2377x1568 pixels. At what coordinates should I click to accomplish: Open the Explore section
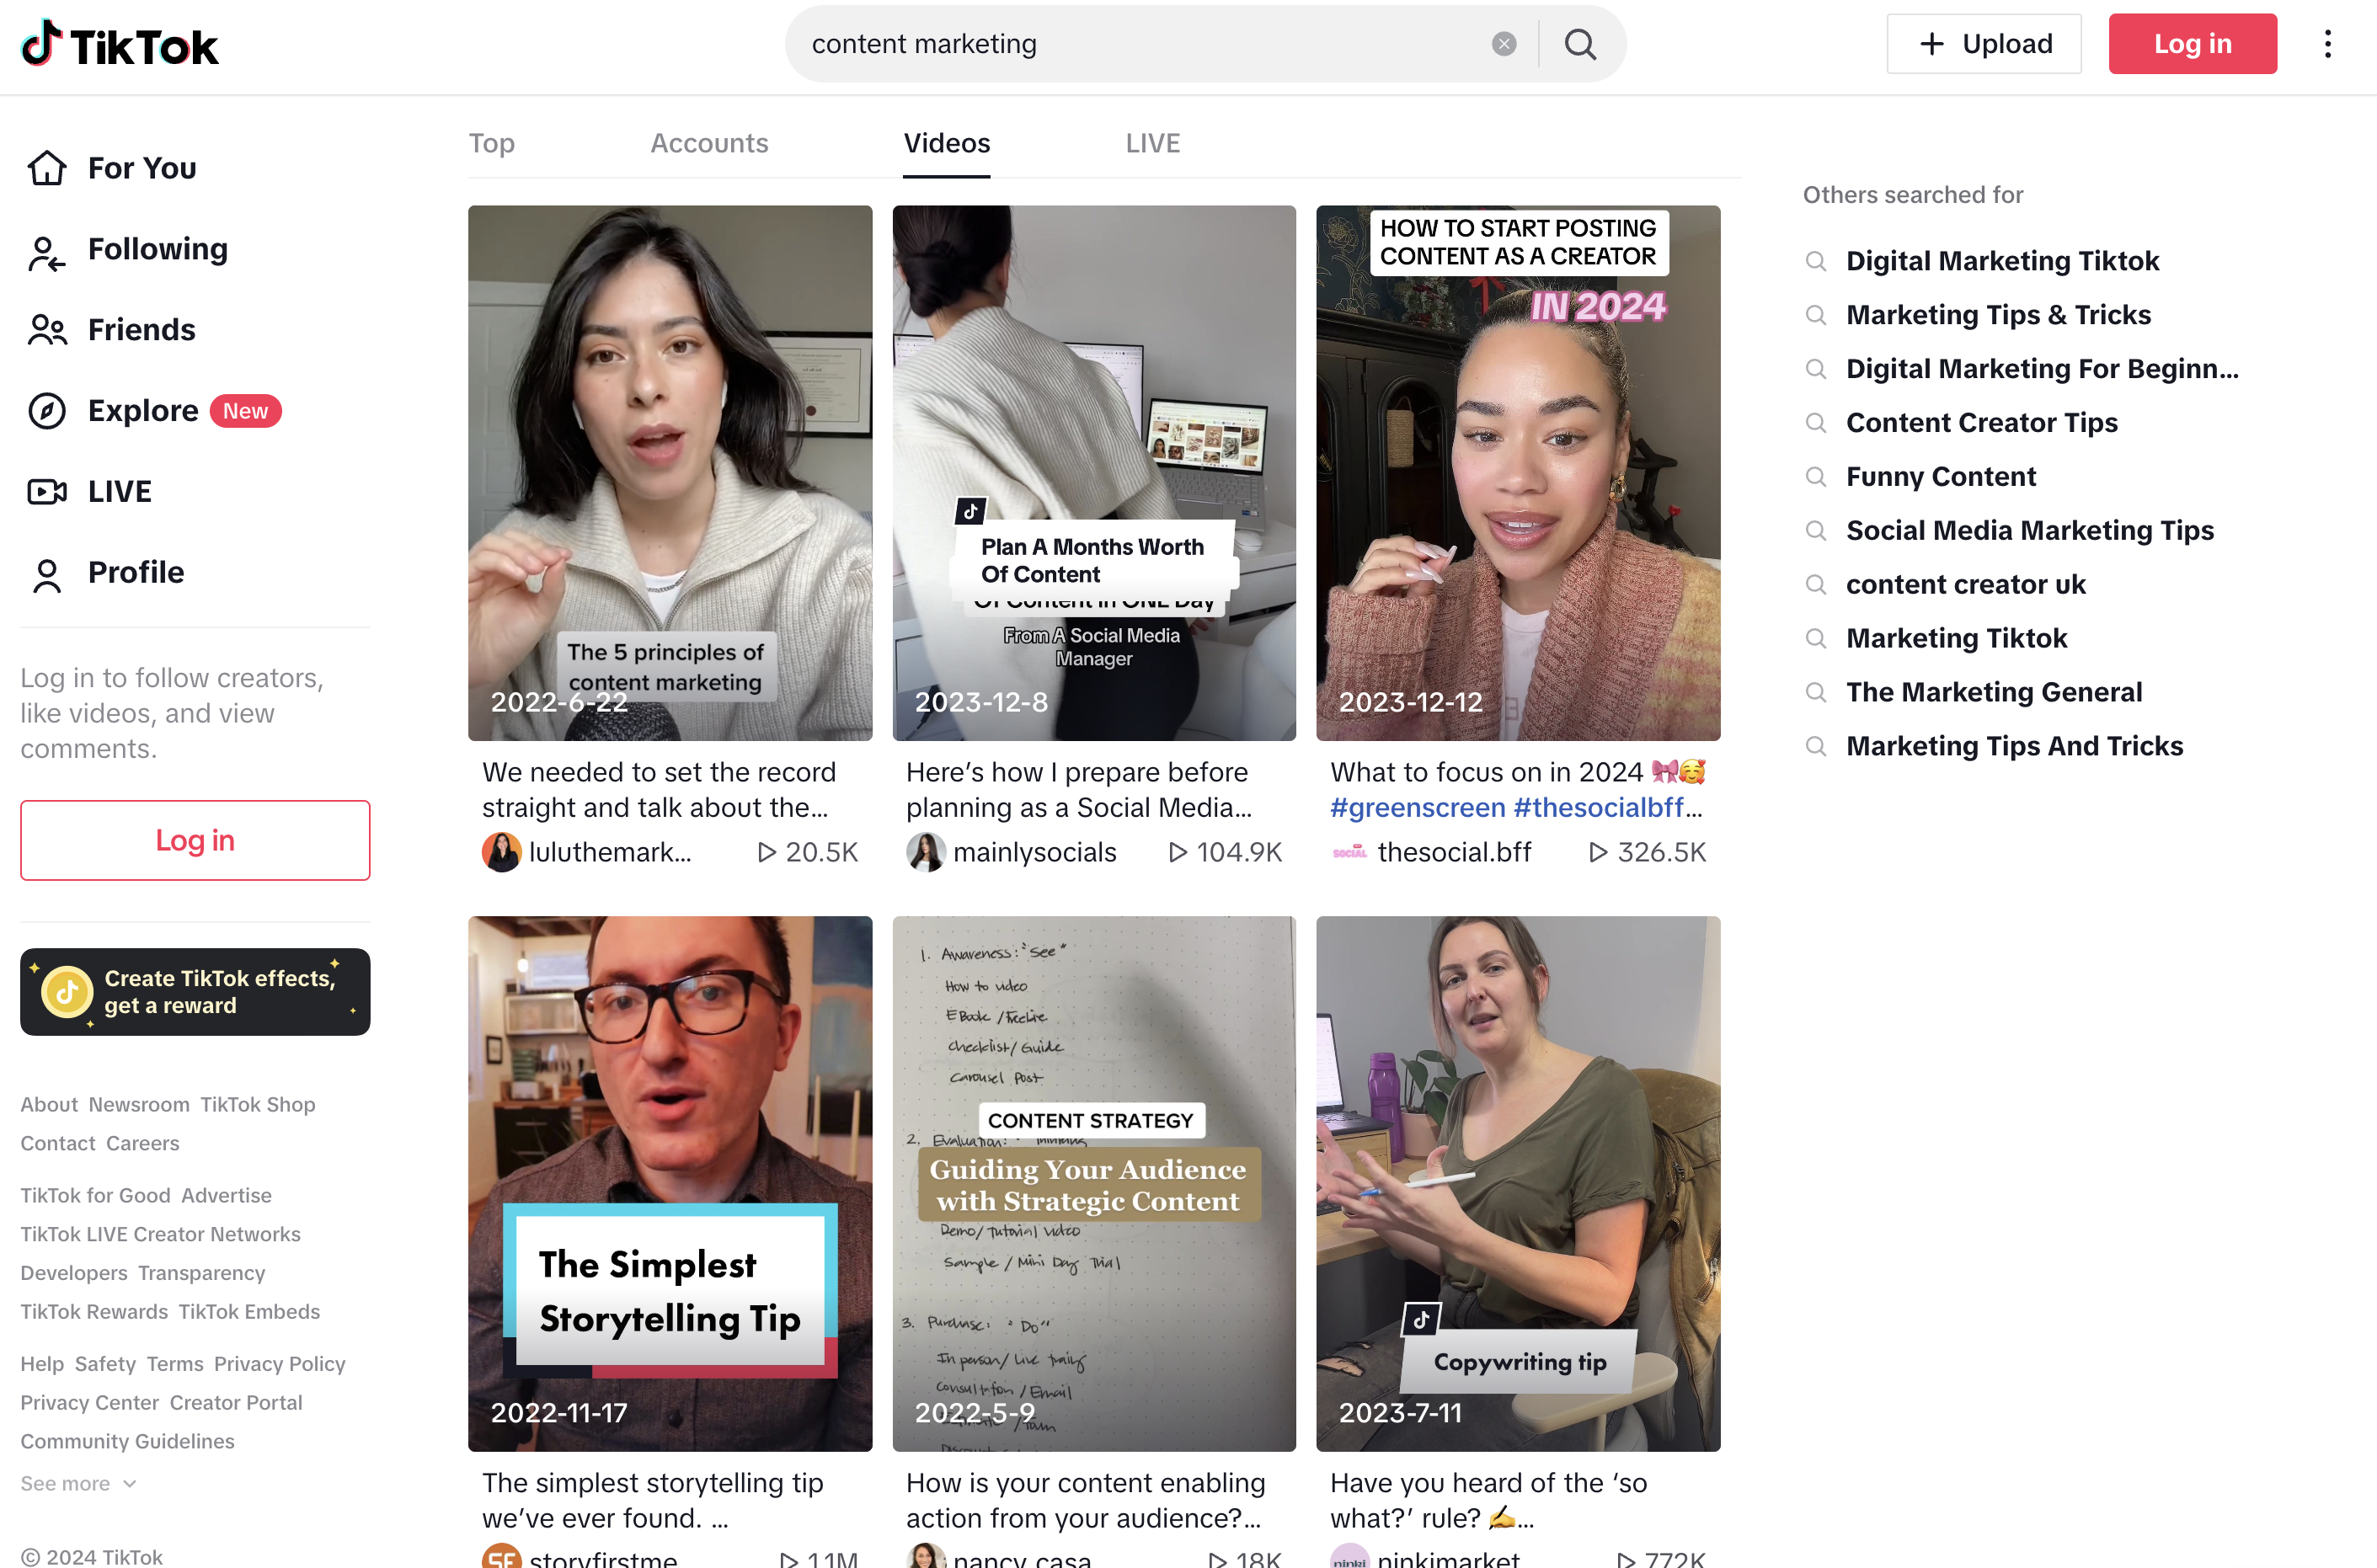click(x=143, y=411)
